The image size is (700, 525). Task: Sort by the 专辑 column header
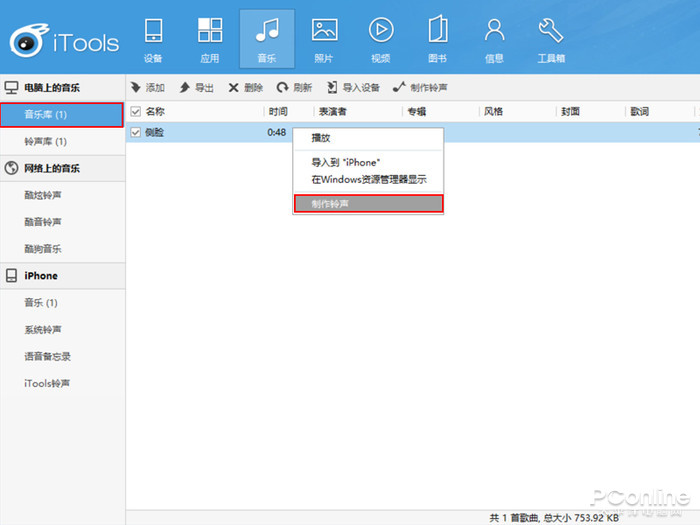point(417,112)
